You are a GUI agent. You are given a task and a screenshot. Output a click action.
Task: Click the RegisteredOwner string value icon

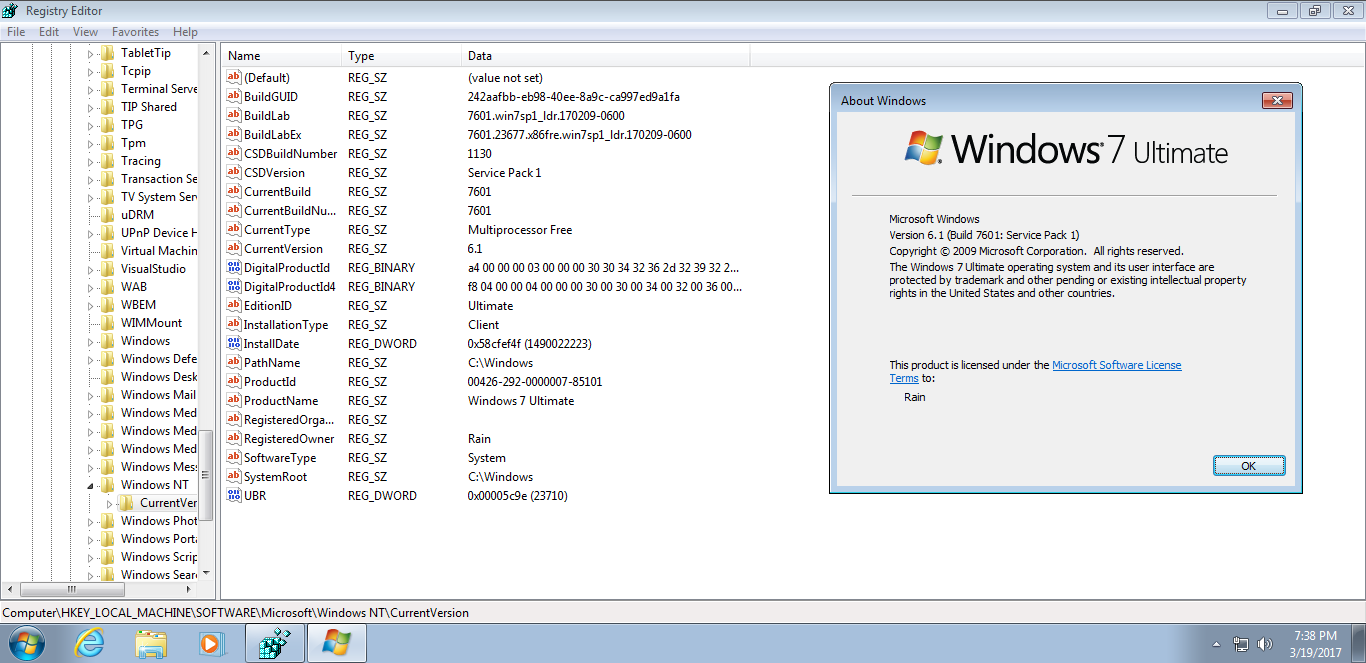[235, 439]
